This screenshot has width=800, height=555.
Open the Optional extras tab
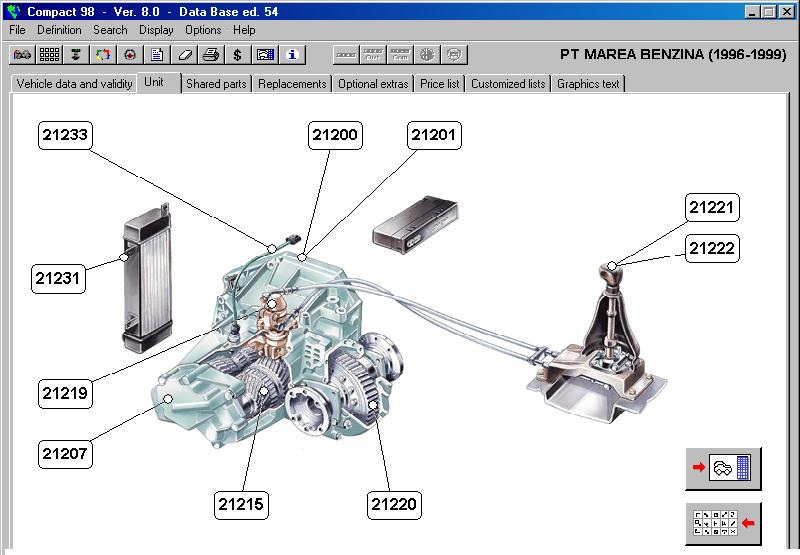tap(373, 84)
